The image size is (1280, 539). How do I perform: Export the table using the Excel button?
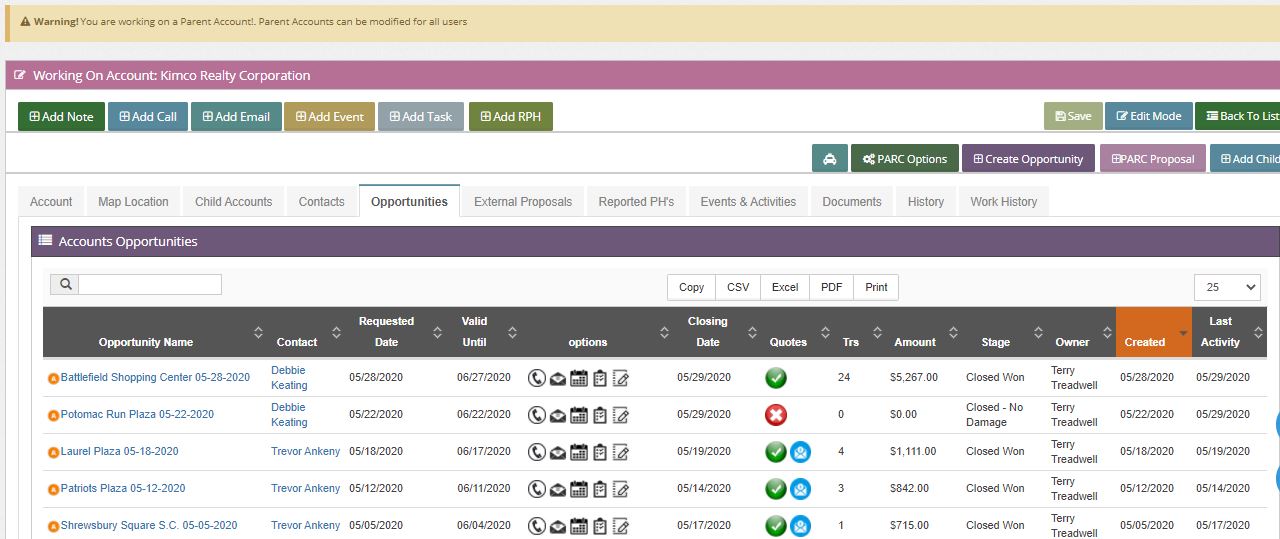tap(785, 287)
